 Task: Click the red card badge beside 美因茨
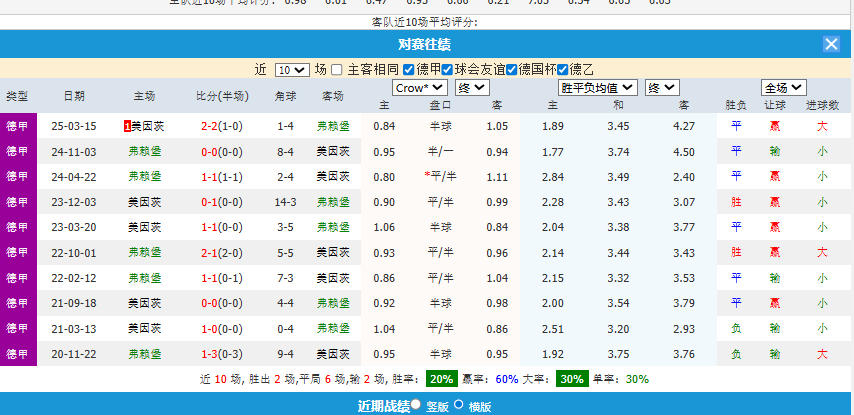127,126
